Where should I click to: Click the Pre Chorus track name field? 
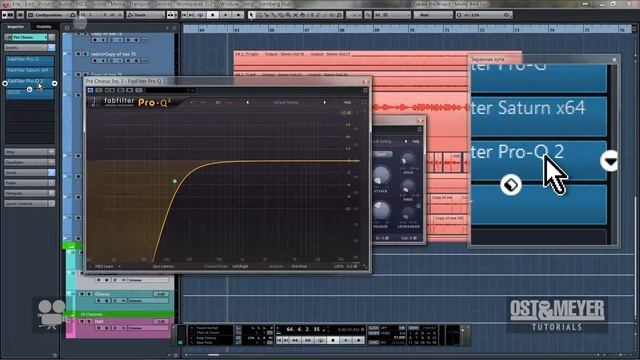30,37
